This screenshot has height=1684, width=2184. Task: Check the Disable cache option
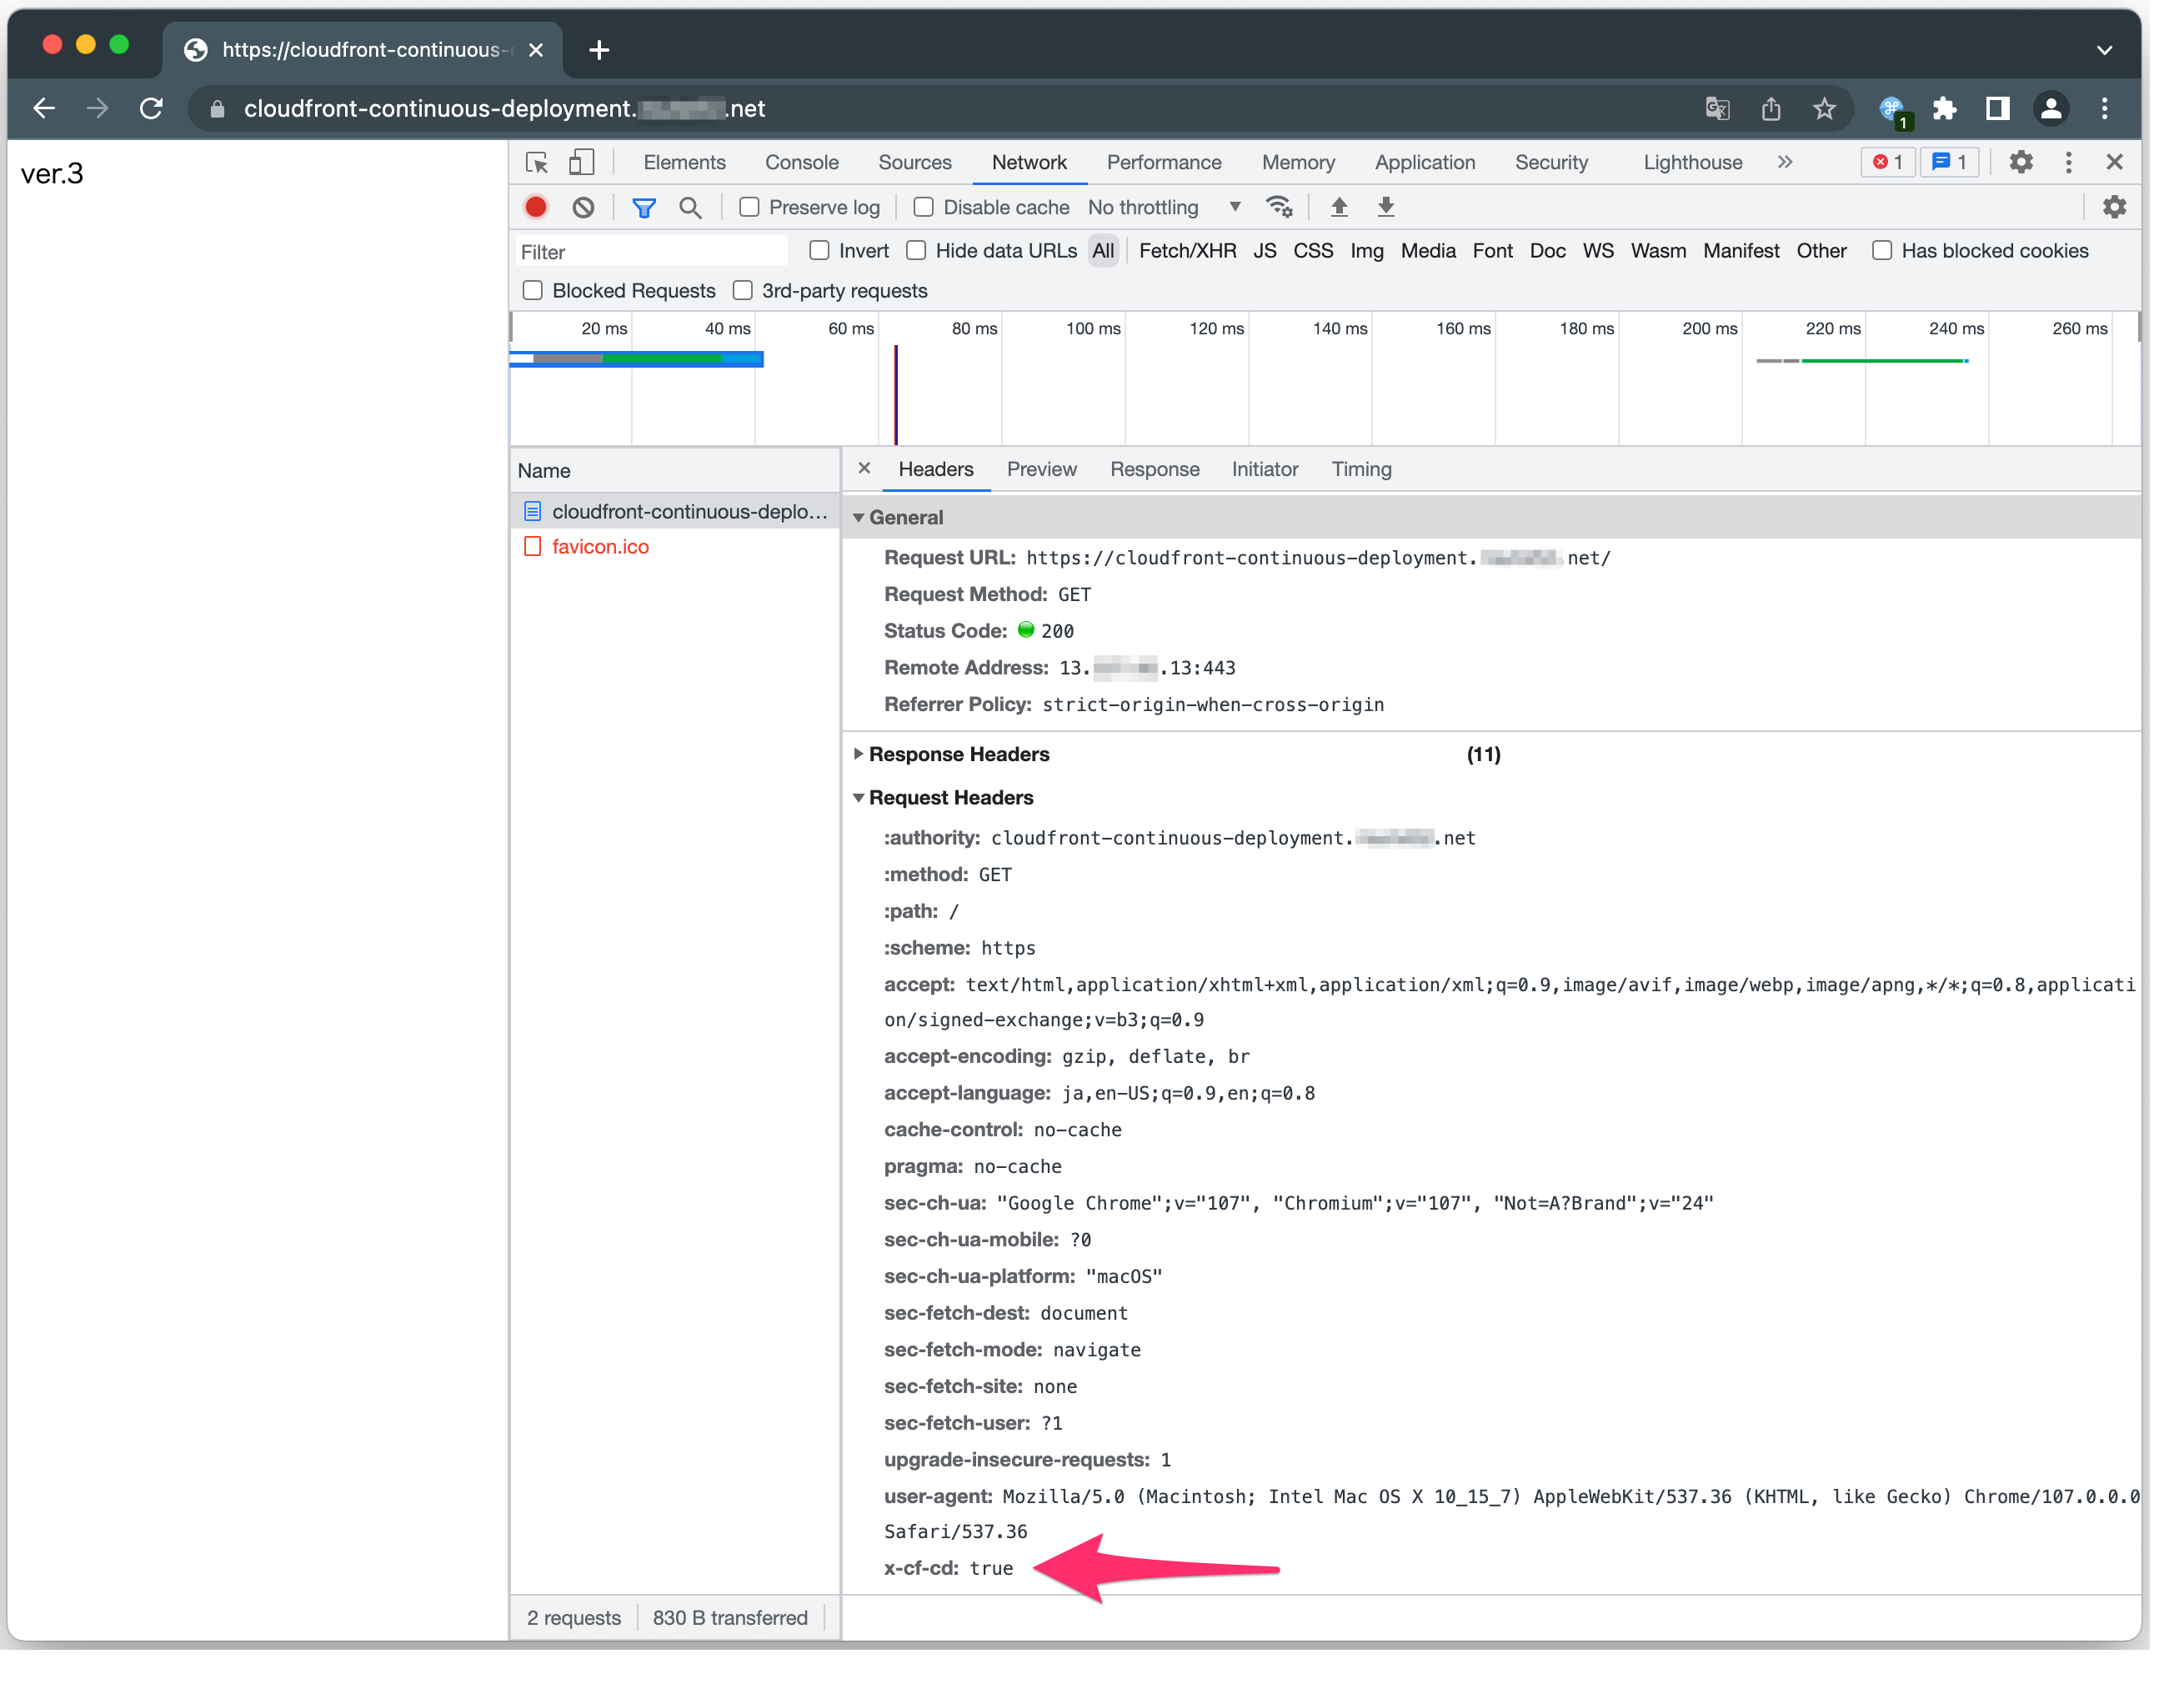pos(923,207)
